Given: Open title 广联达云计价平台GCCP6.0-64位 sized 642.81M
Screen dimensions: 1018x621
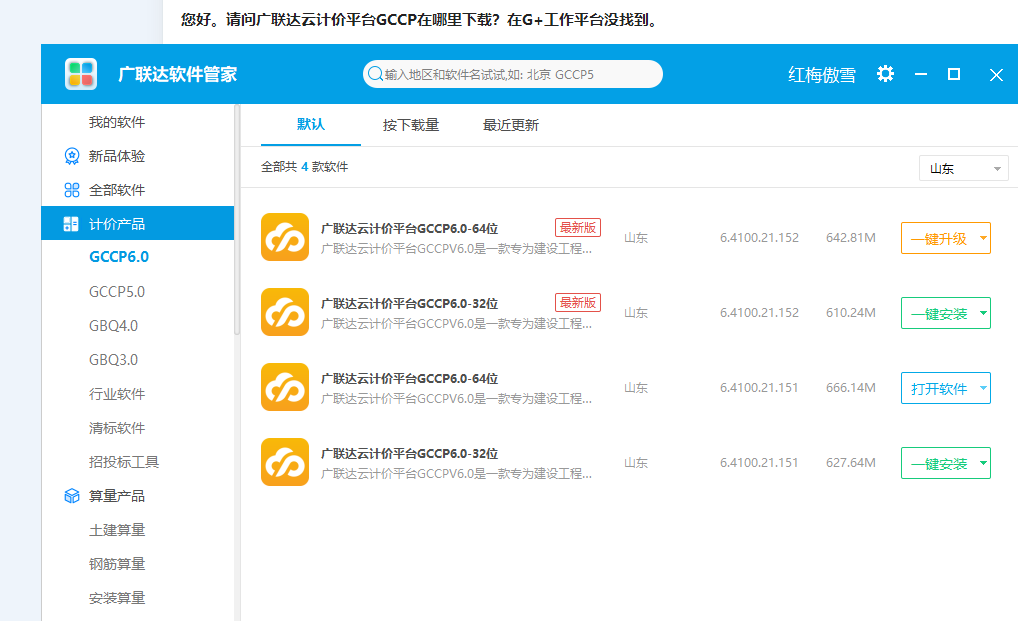Looking at the screenshot, I should [x=410, y=228].
